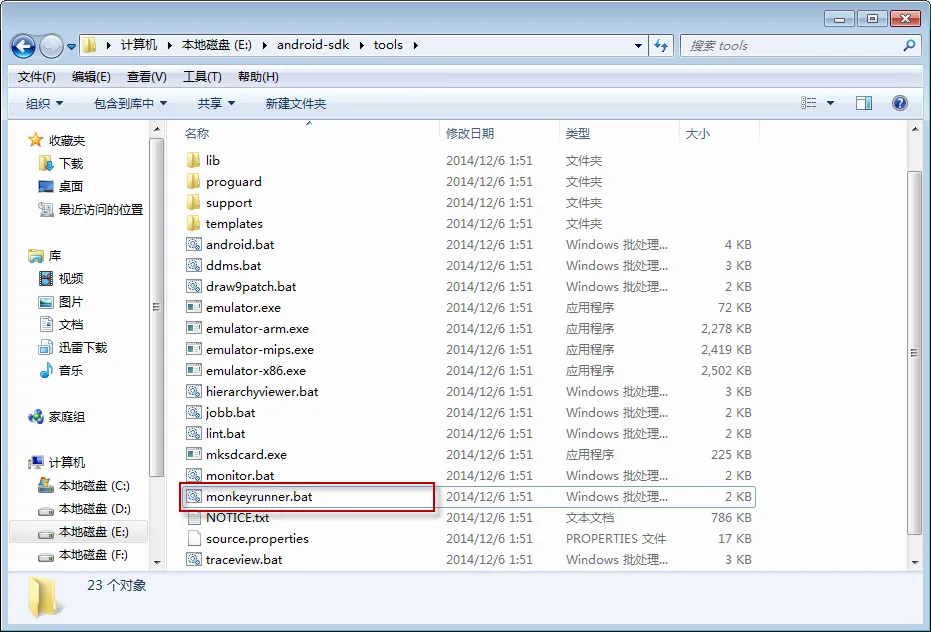Select the draw9patch.bat file icon

point(194,286)
